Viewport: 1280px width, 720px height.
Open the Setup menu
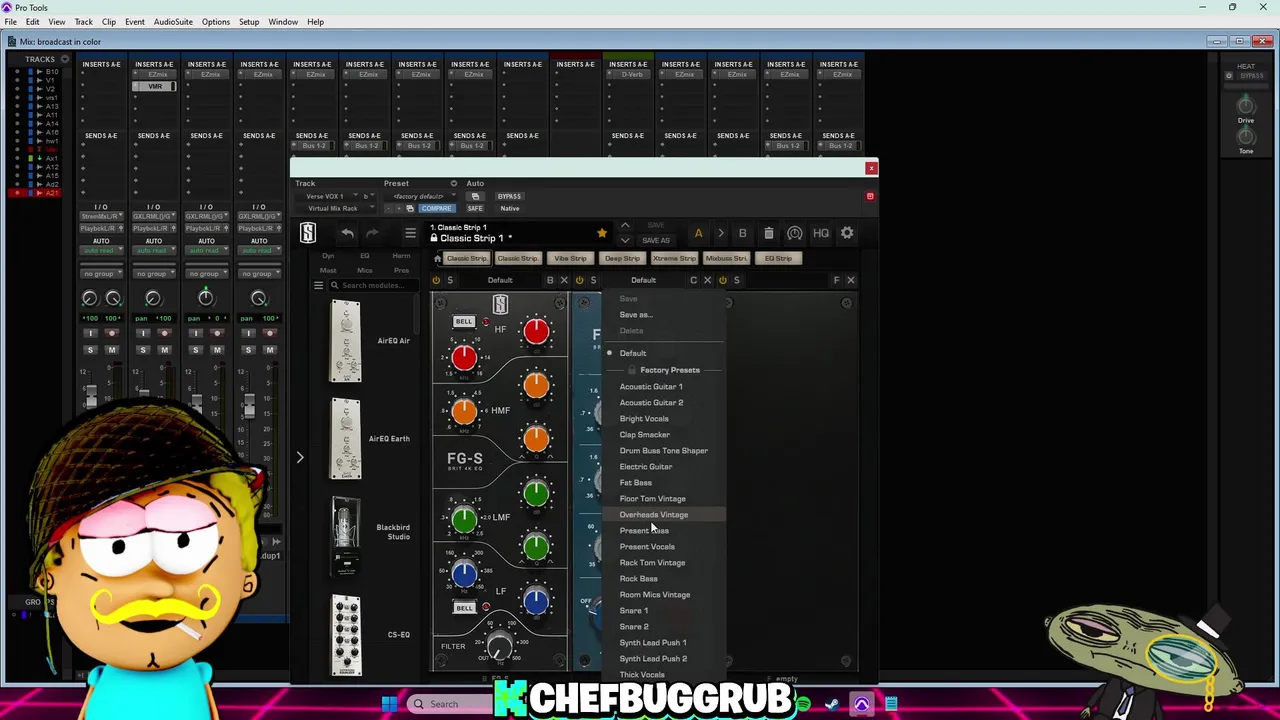(249, 21)
